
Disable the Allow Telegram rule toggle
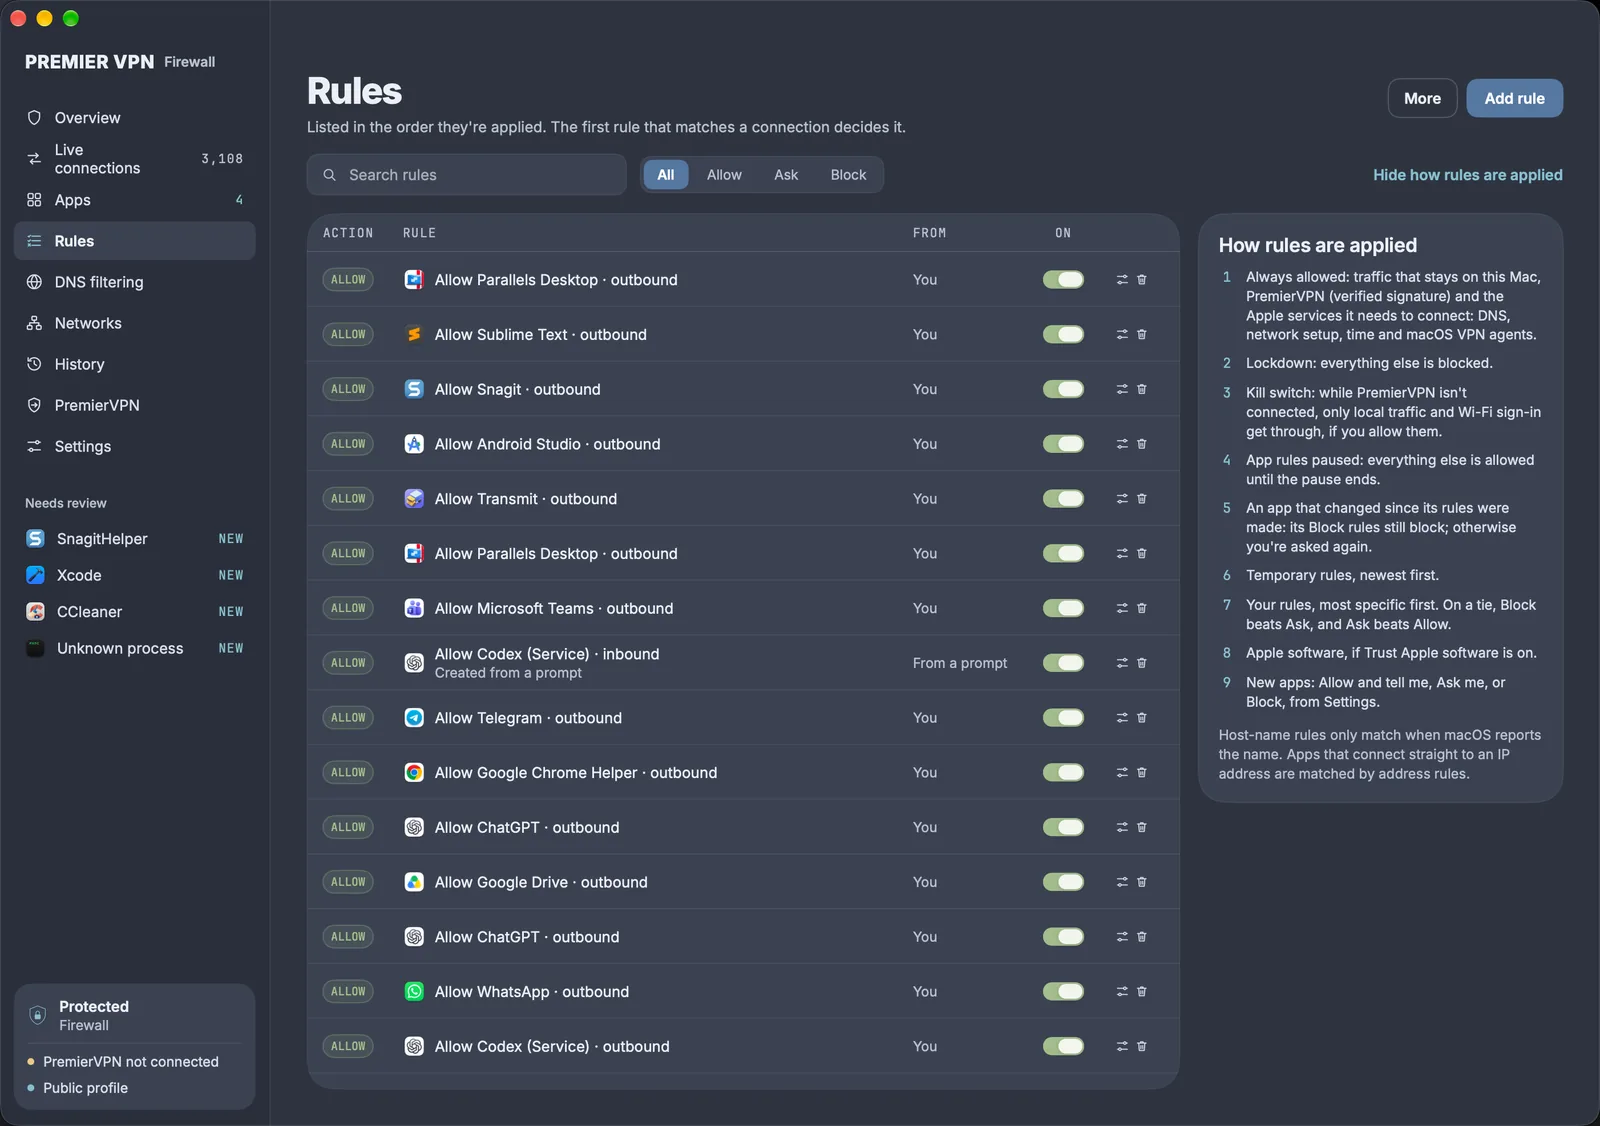coord(1063,718)
